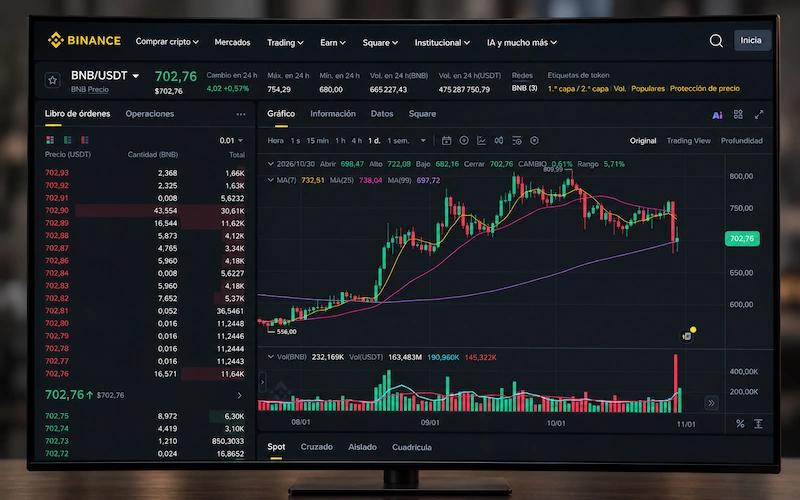Open Square dropdown in top navigation
Image resolution: width=800 pixels, height=500 pixels.
(x=380, y=43)
